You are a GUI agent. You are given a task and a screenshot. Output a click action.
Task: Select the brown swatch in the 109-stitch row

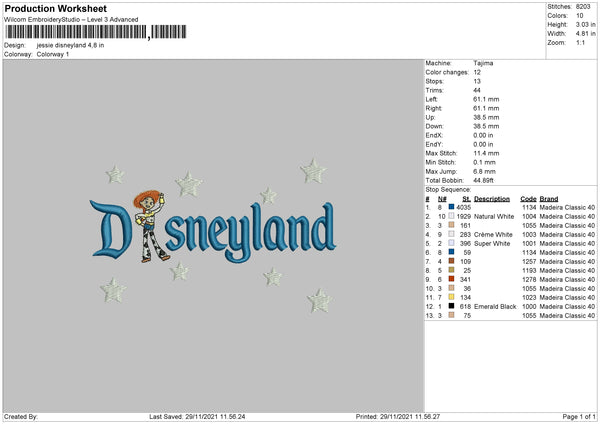click(451, 261)
